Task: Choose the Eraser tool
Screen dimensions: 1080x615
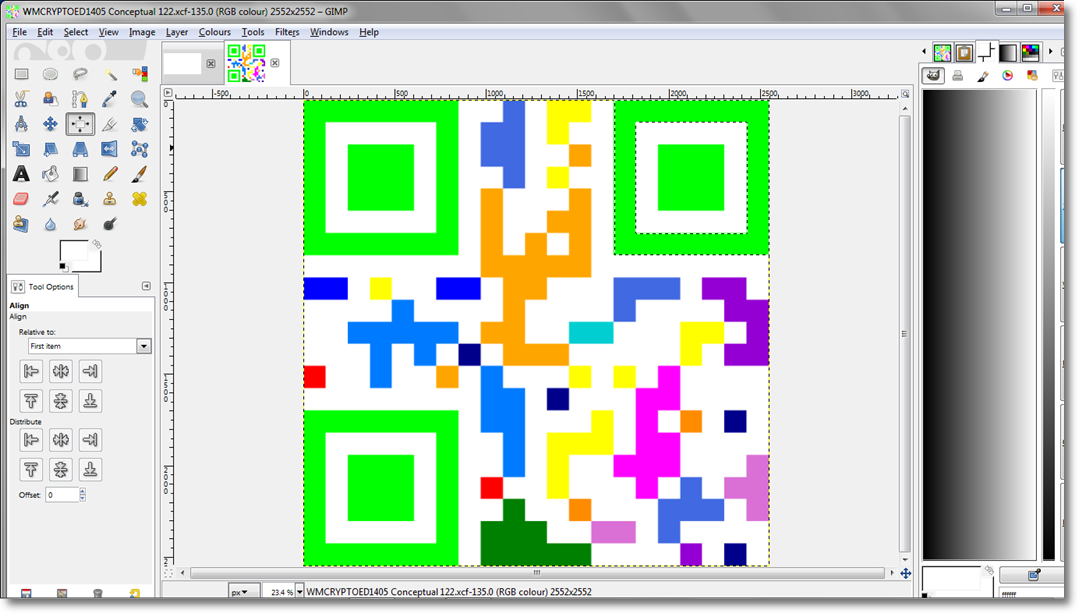Action: coord(21,199)
